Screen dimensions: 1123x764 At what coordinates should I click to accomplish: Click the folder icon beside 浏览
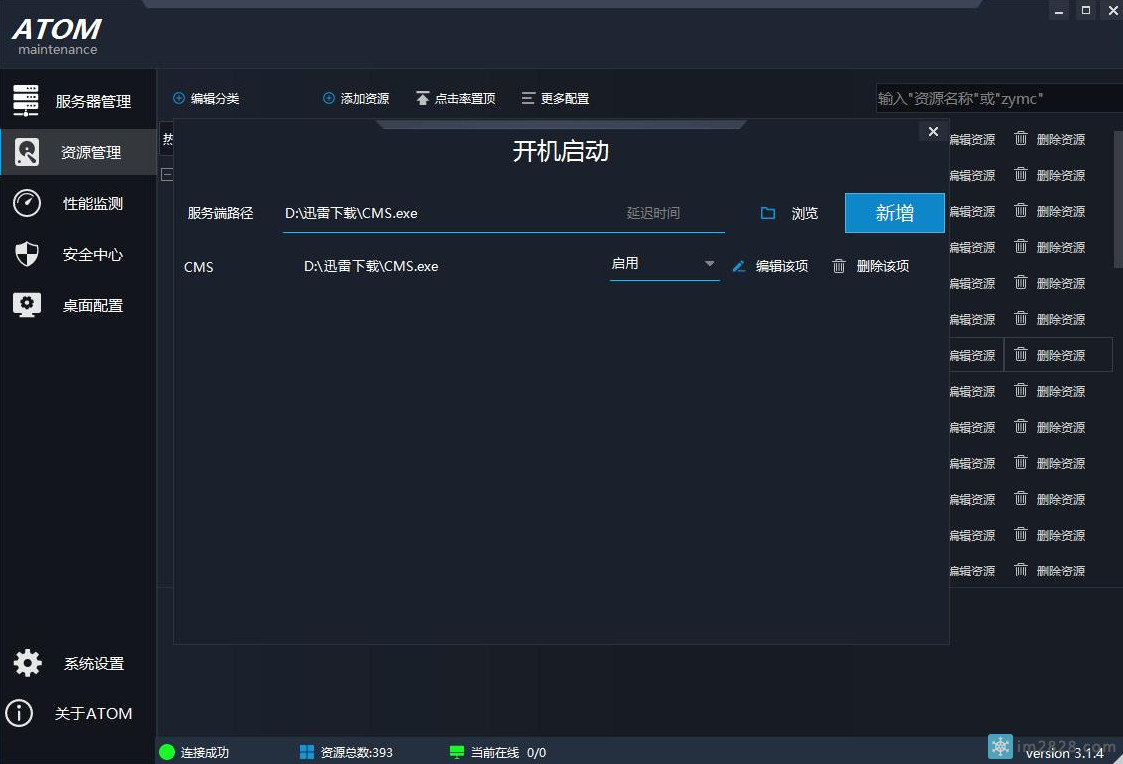point(768,212)
